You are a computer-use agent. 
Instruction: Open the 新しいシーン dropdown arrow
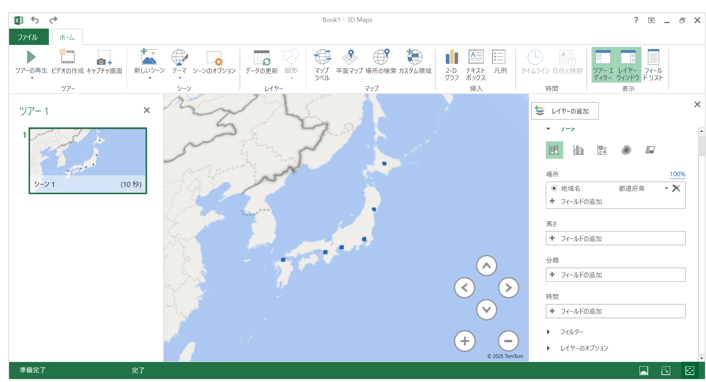click(149, 78)
